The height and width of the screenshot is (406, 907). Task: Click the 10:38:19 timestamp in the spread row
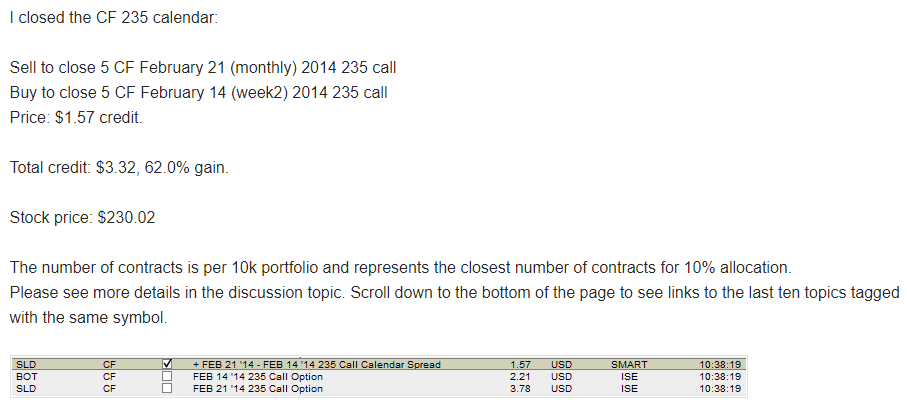pos(720,364)
